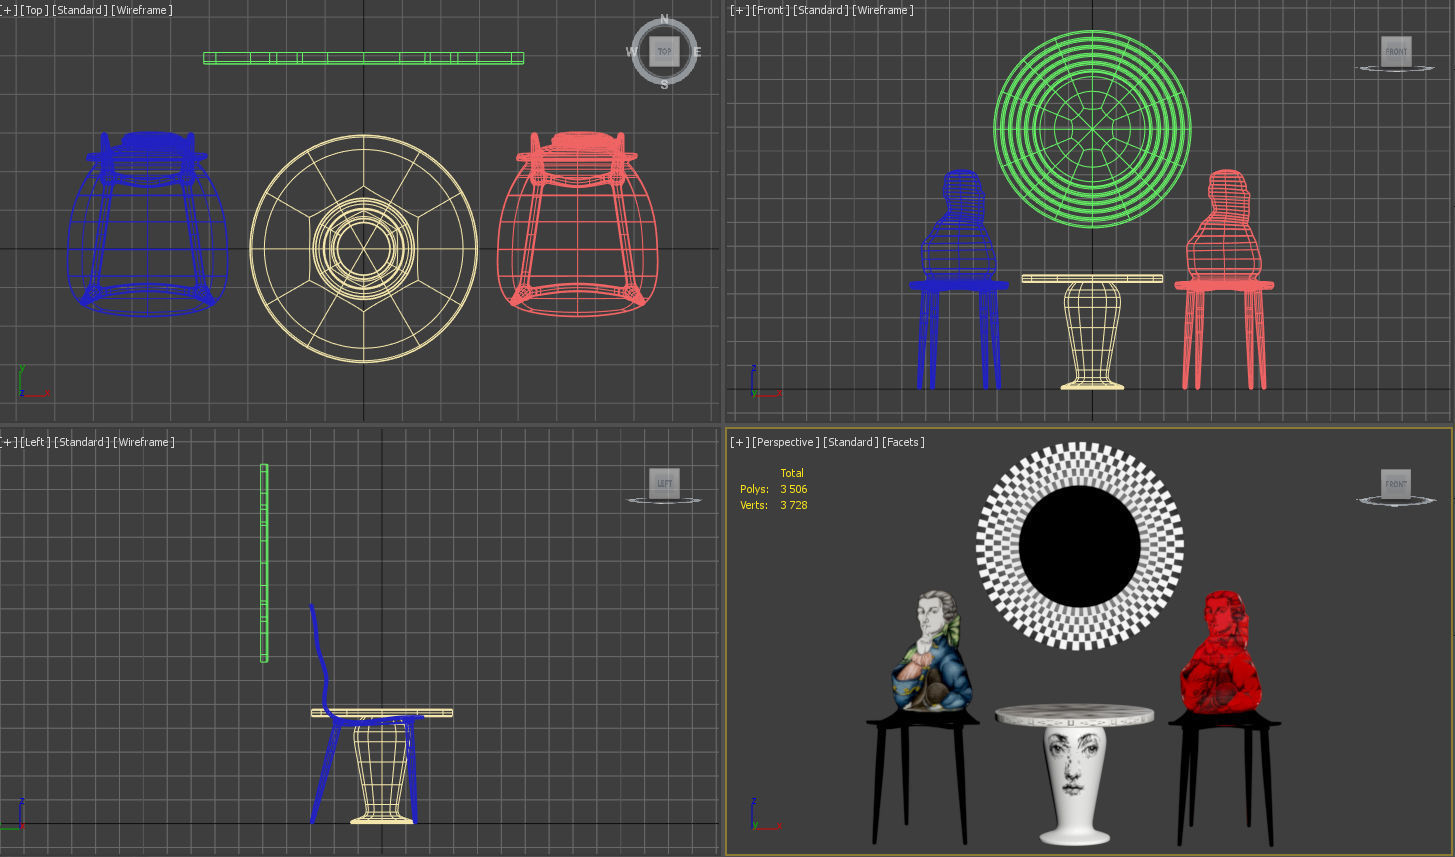Screen dimensions: 1455x857
Task: Open the [Front] point-of-view label menu
Action: tap(771, 10)
